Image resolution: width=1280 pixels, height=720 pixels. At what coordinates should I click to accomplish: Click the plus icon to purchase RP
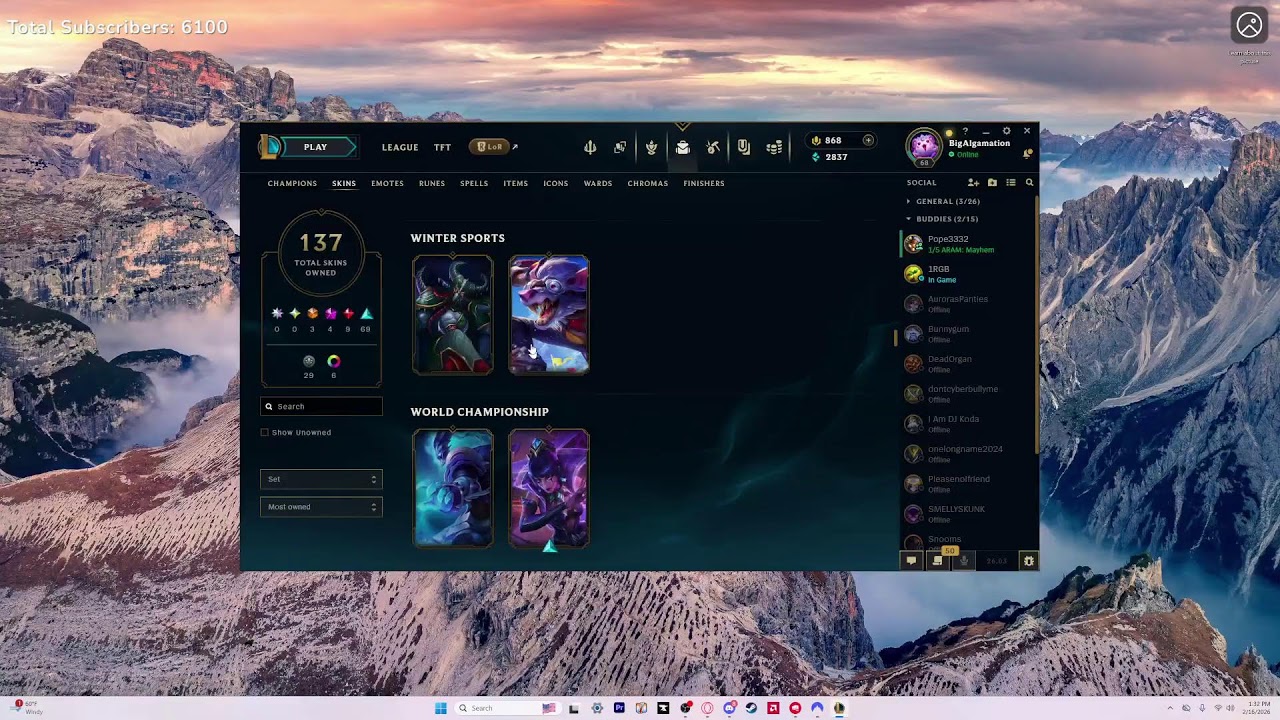(868, 141)
